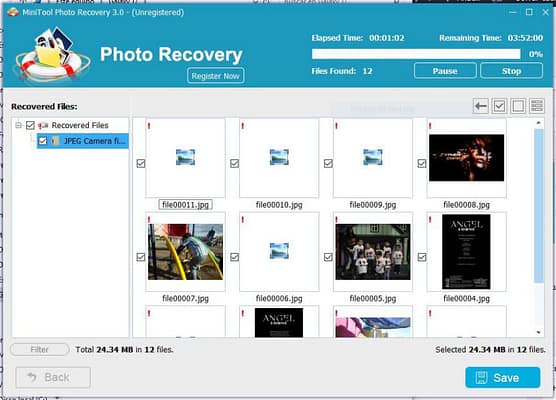Uncheck file00010.jpg checkbox

pos(234,163)
